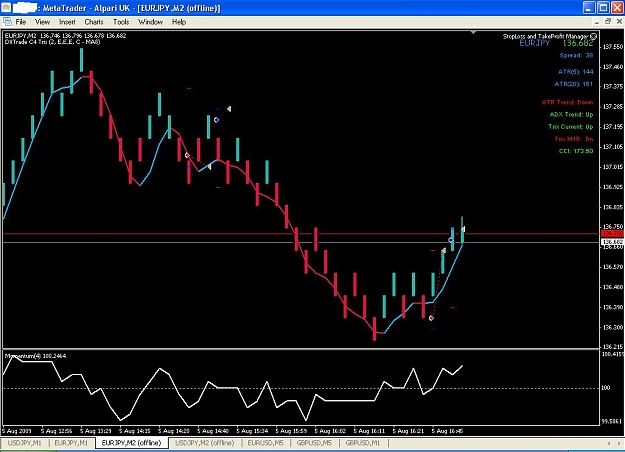Click the chart shift triangle marker at chart top
Screen dimensions: 625x452
[473, 32]
